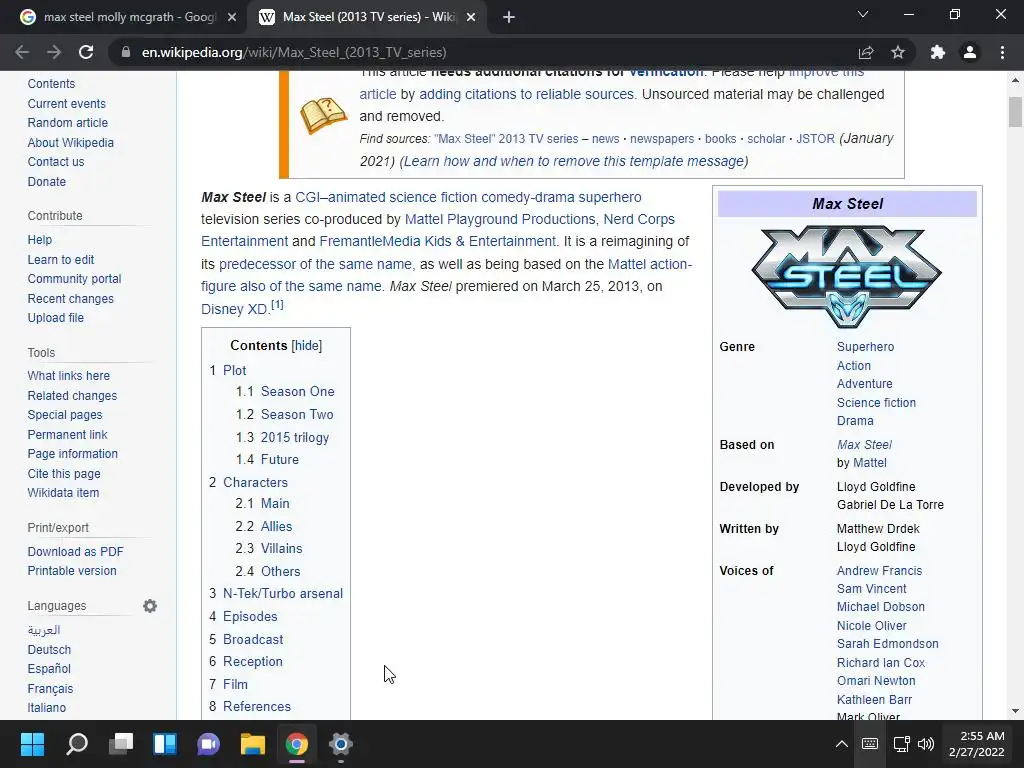Click the scrollbar down arrow

click(x=1015, y=711)
